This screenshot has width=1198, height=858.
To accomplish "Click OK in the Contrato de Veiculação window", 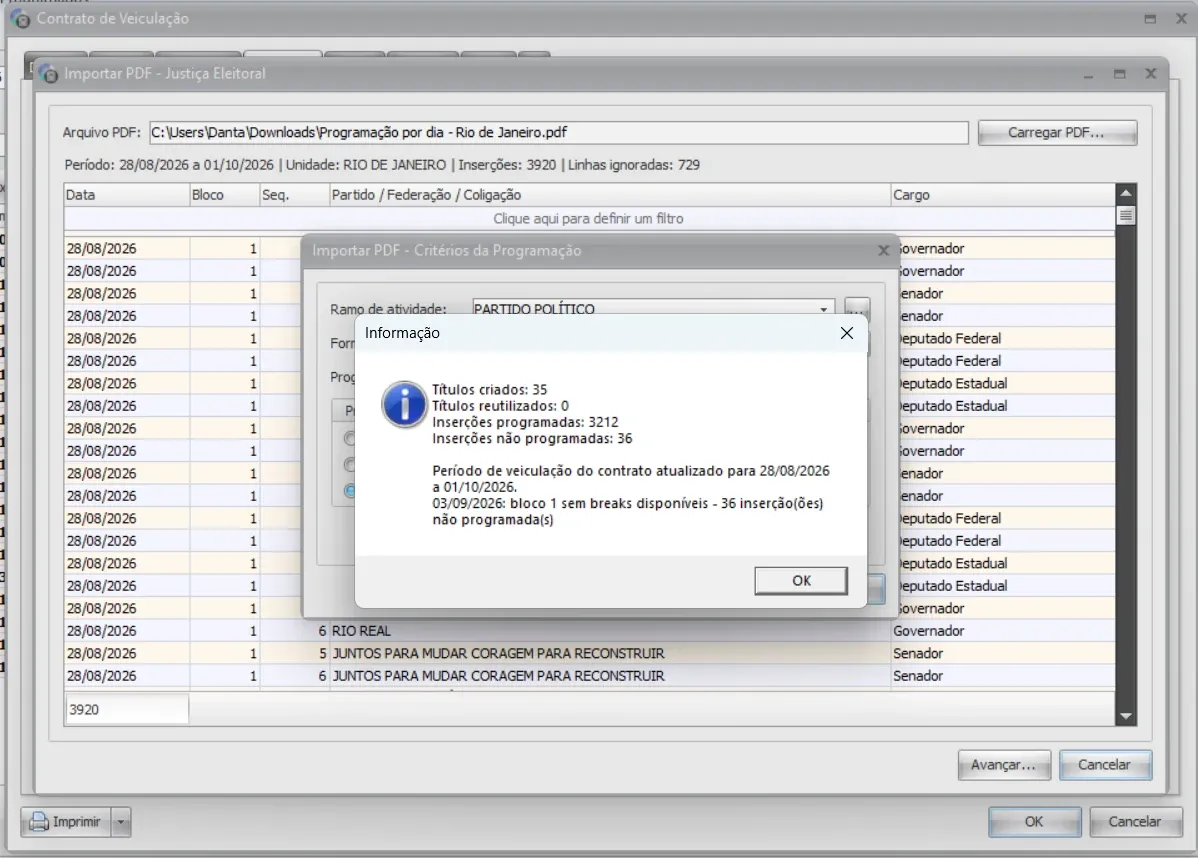I will (x=1034, y=822).
